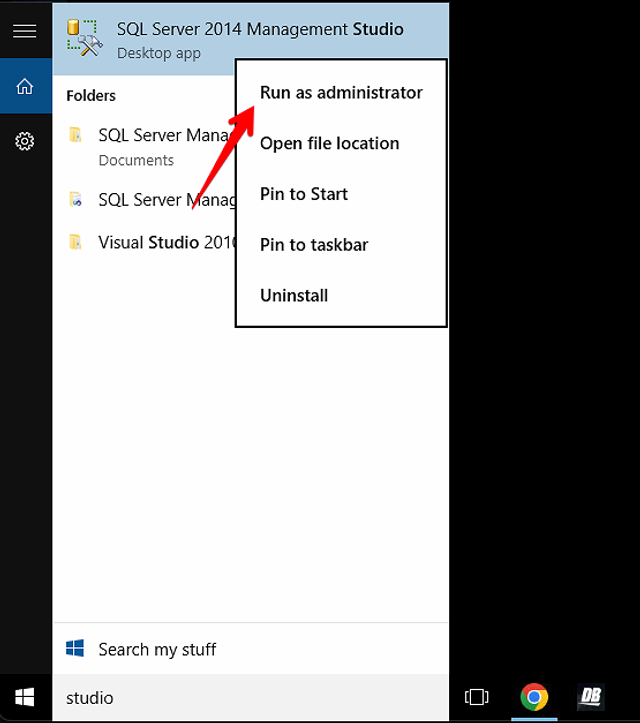
Task: Open the DB app in taskbar
Action: coord(591,697)
